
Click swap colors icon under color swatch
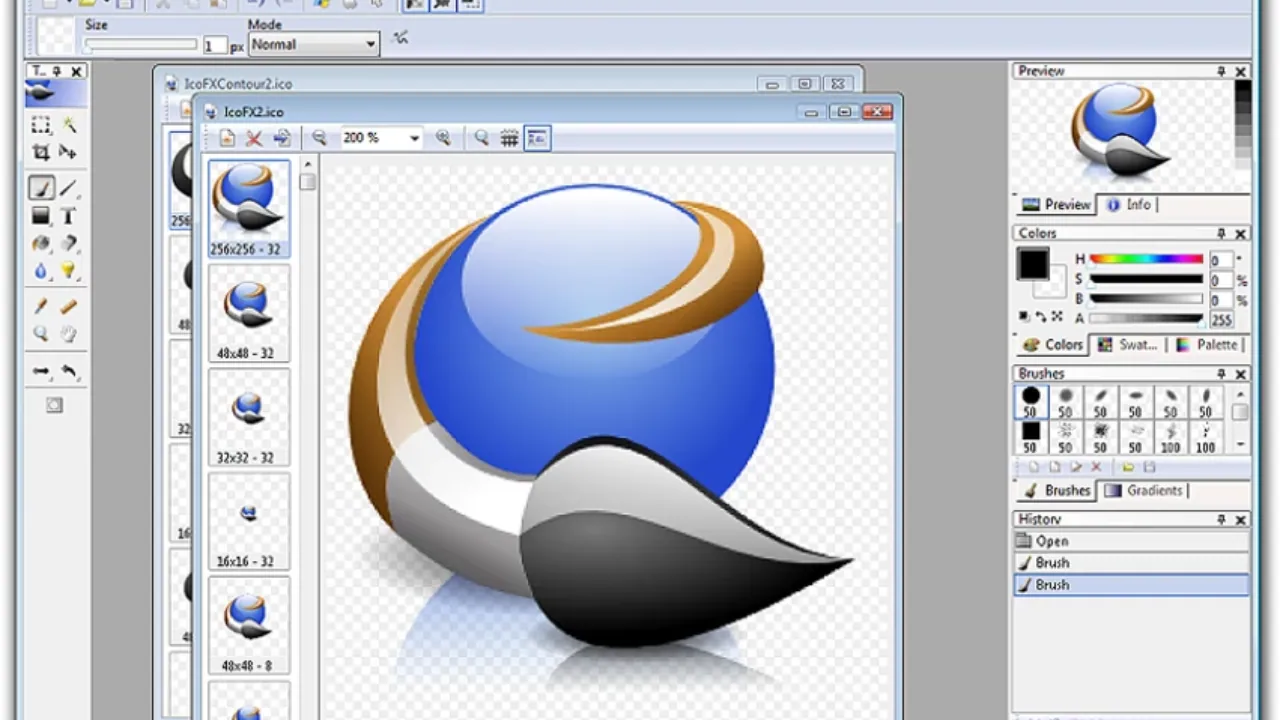point(1040,317)
